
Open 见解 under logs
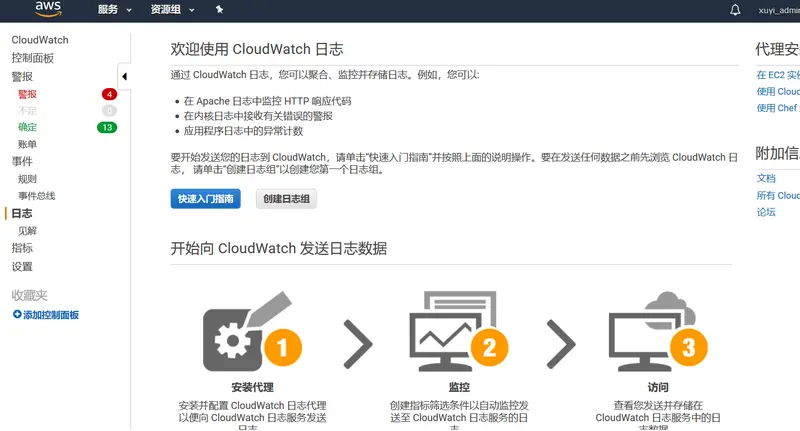[28, 231]
